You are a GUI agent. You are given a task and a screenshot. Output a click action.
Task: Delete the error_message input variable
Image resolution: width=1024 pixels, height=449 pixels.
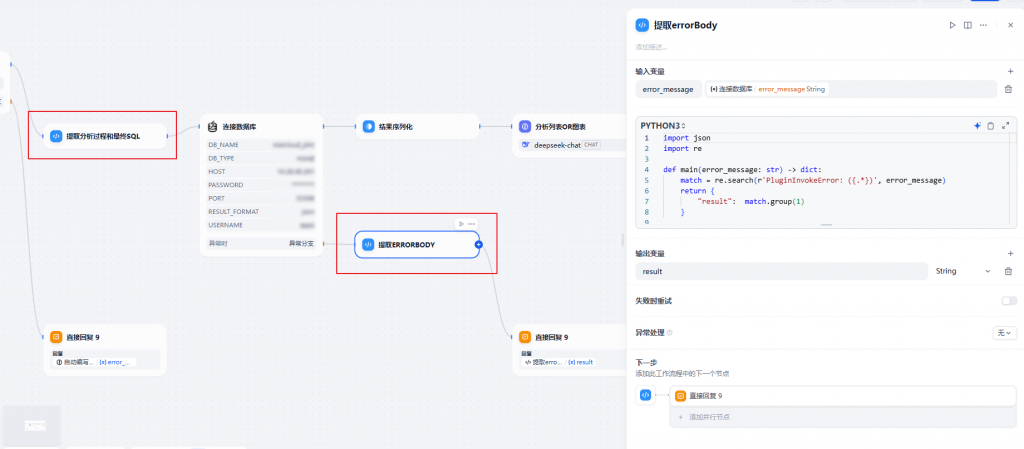pos(1008,89)
